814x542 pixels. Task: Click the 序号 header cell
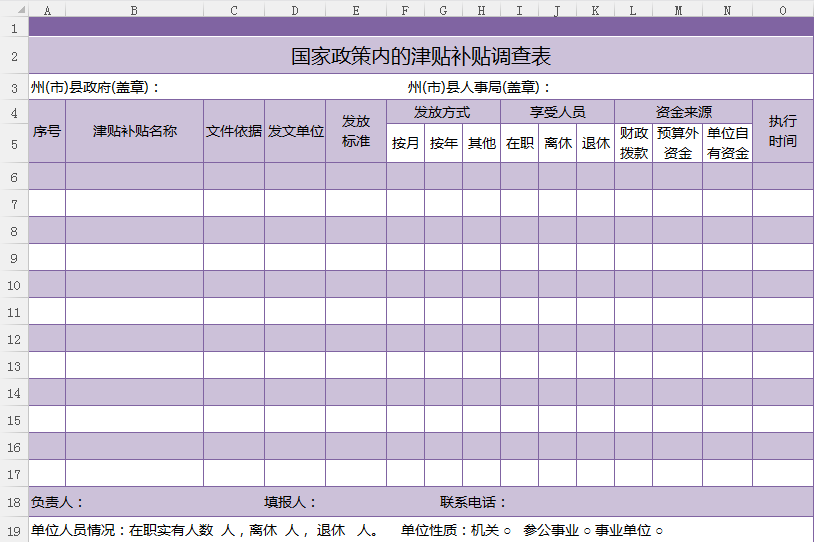pos(47,131)
